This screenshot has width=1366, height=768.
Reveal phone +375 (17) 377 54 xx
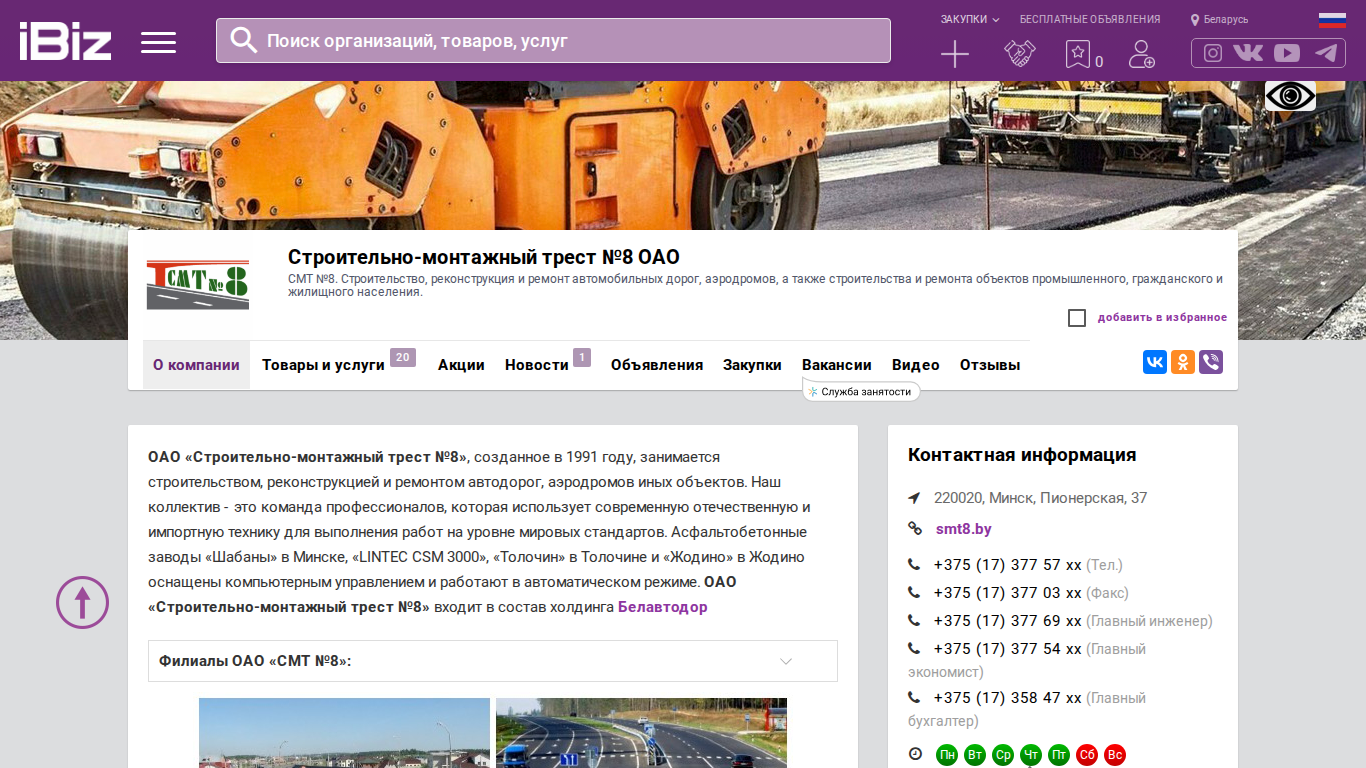coord(1008,649)
